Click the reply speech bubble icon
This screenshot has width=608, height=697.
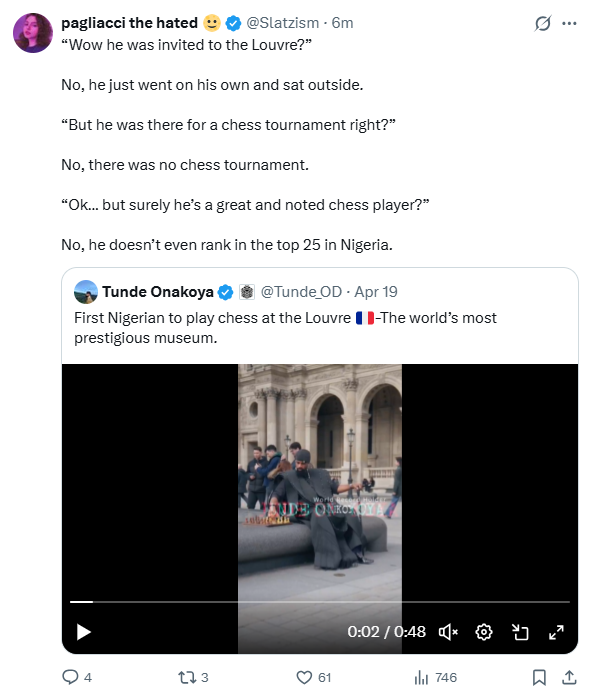pyautogui.click(x=70, y=677)
